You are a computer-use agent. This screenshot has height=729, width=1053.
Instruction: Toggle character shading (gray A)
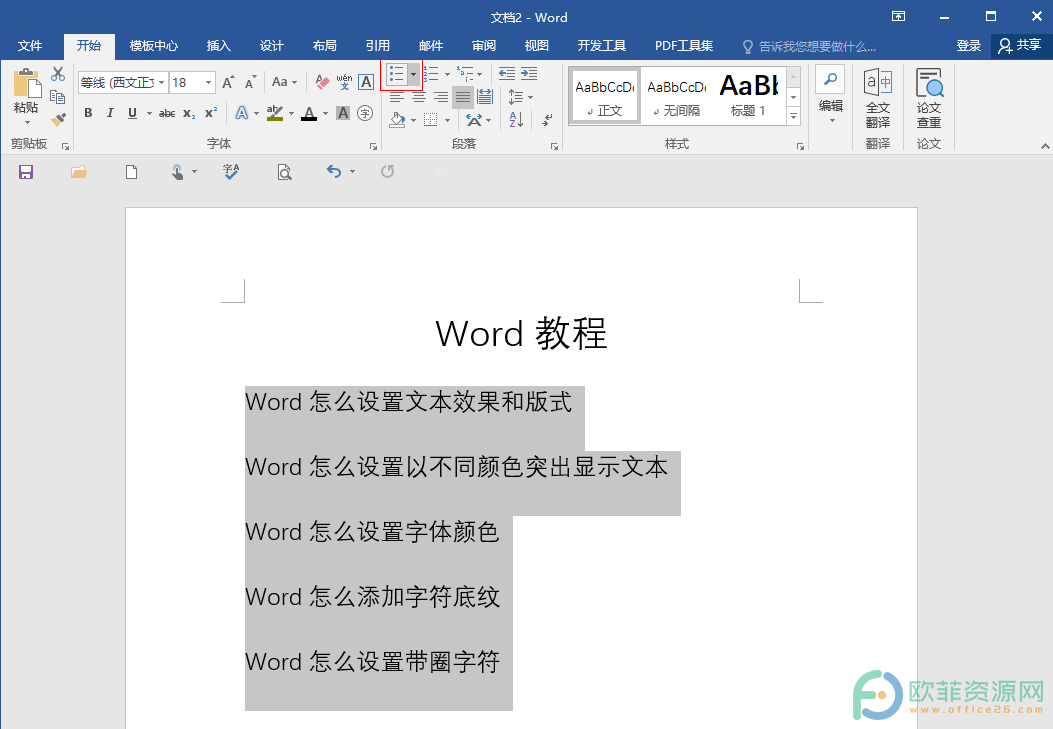(x=343, y=113)
